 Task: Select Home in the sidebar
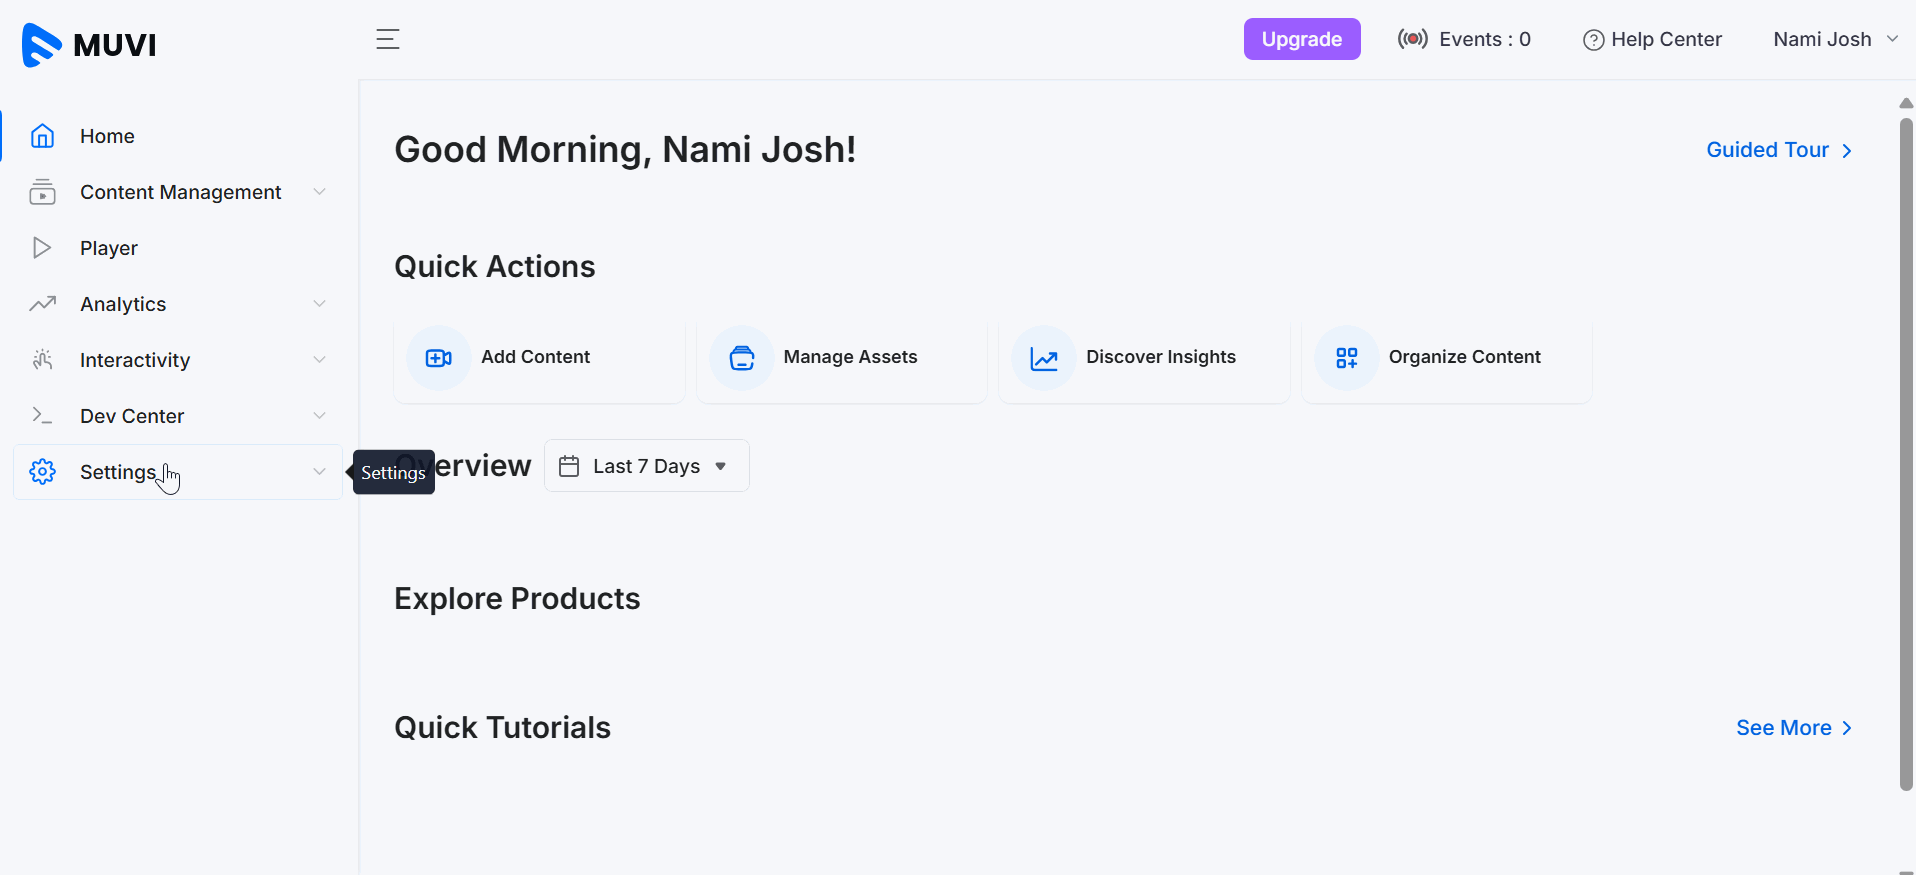click(x=107, y=136)
